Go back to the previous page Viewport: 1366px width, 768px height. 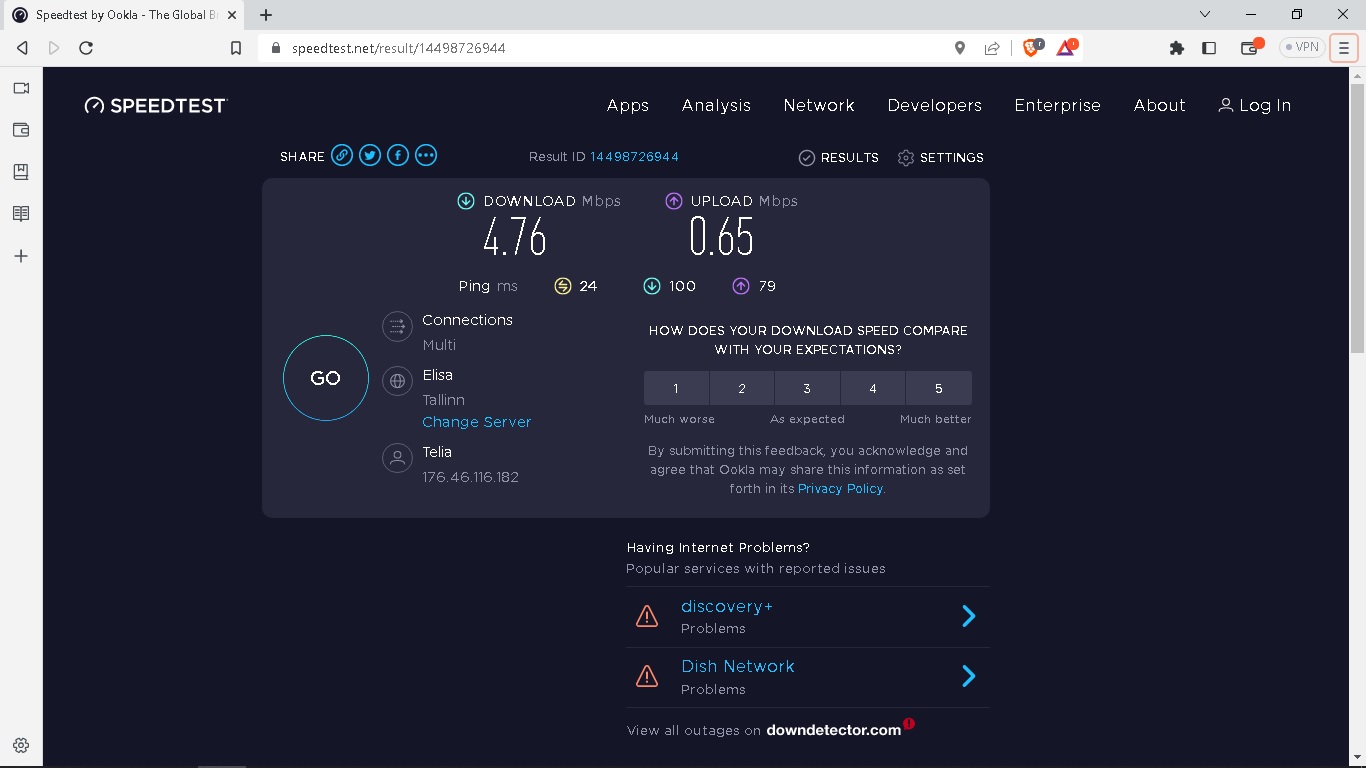coord(22,47)
